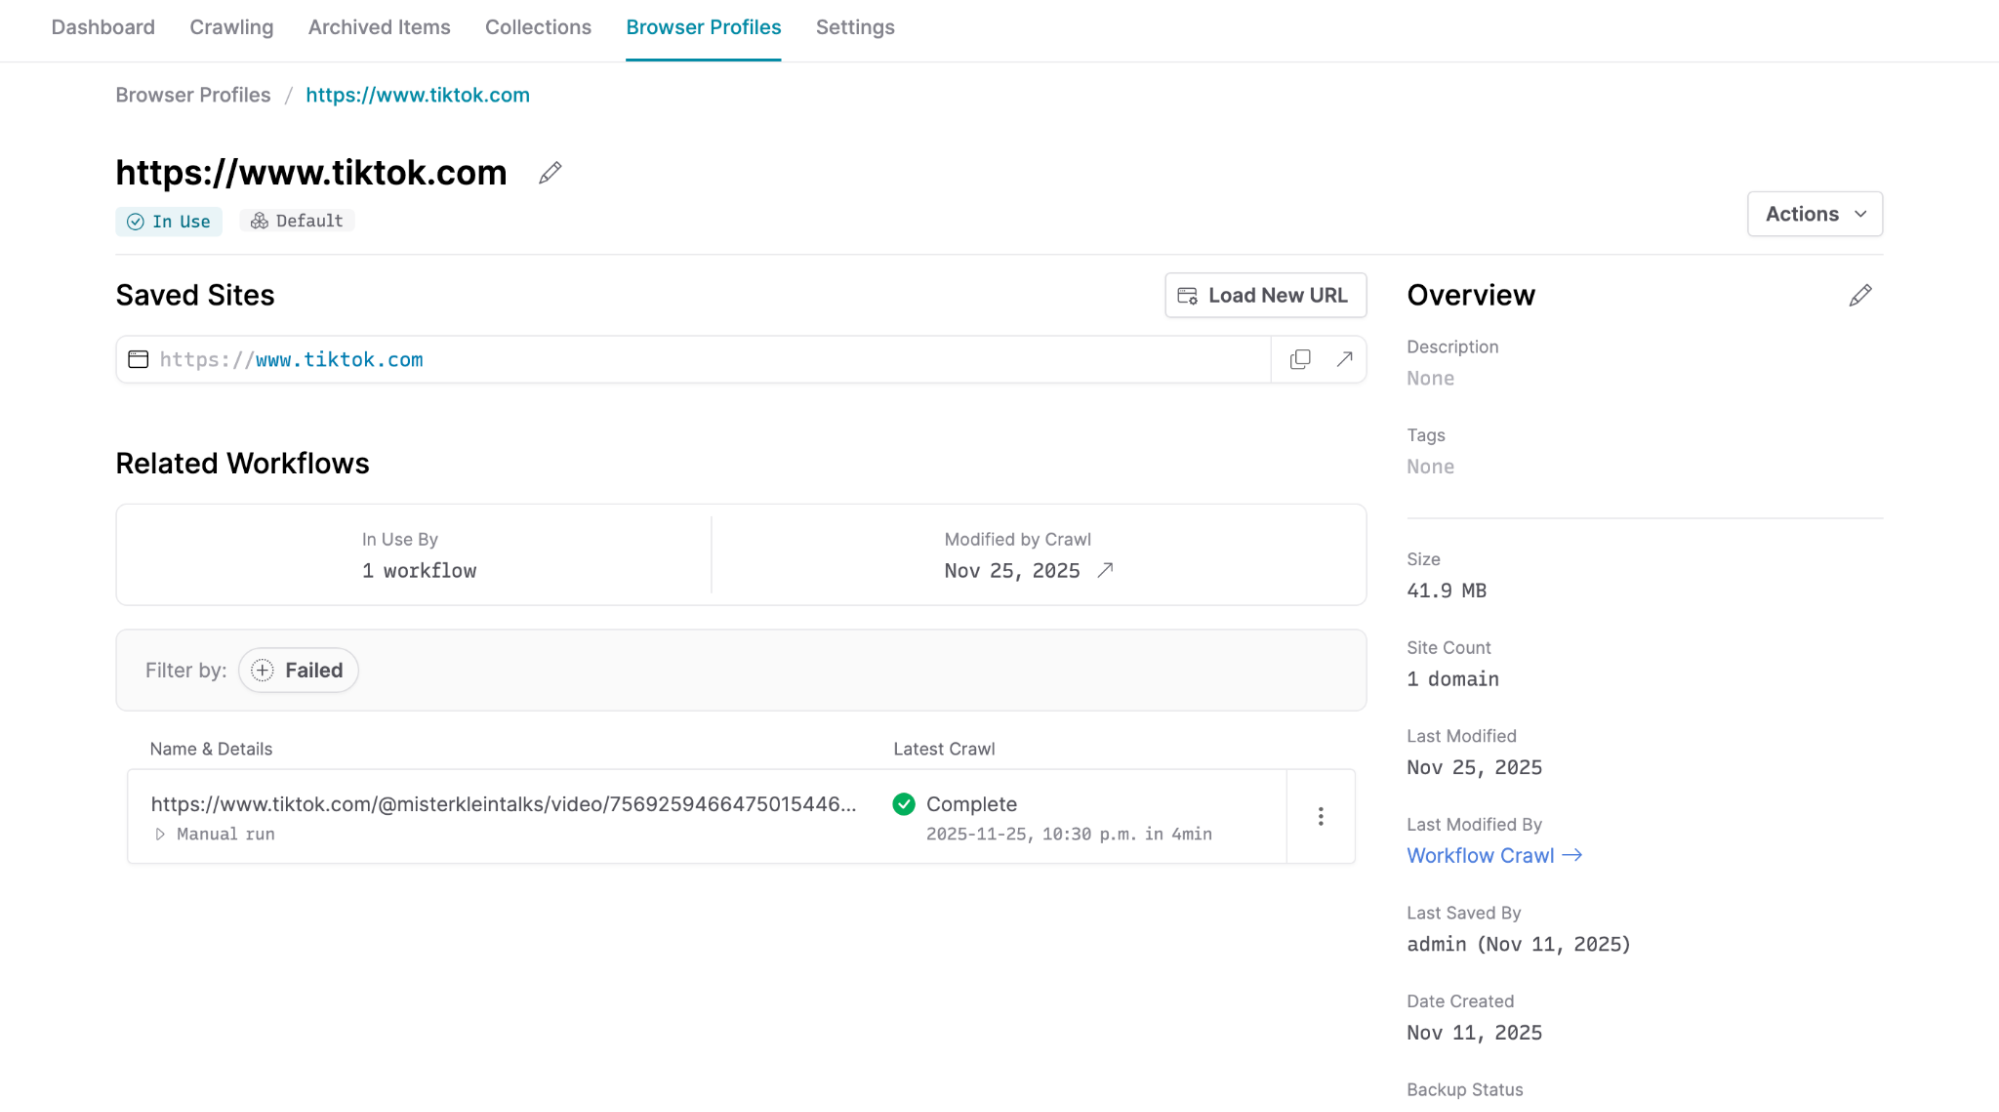
Task: Toggle the Failed filter
Action: (298, 670)
